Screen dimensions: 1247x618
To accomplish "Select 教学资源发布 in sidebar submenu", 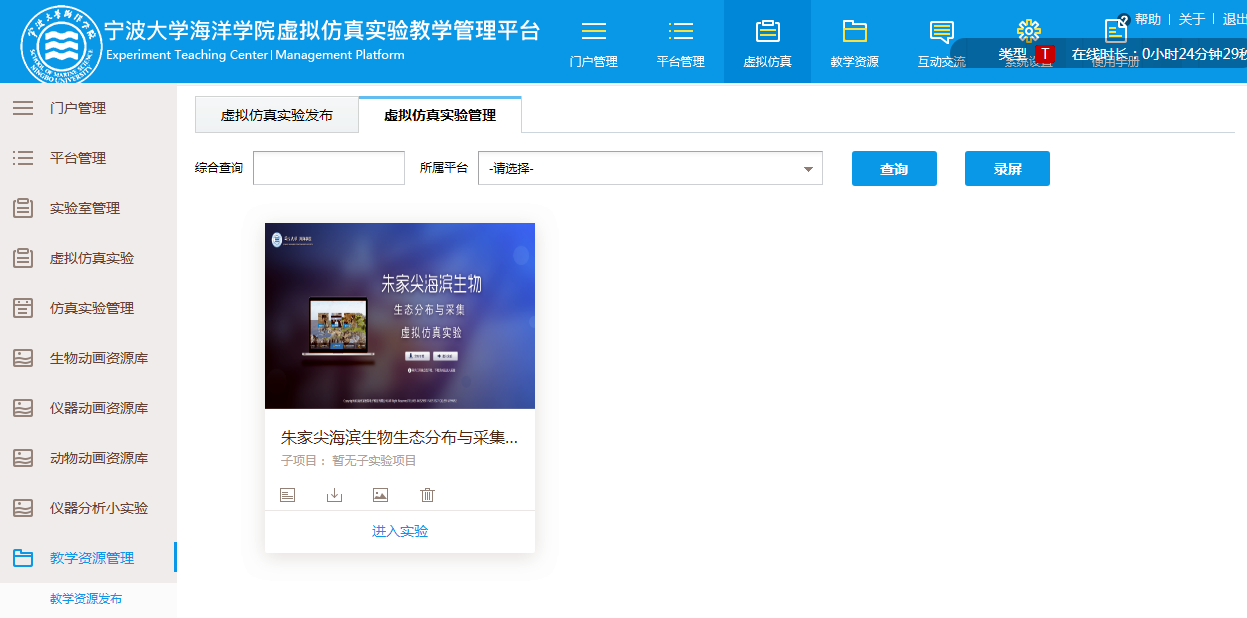I will pyautogui.click(x=86, y=599).
